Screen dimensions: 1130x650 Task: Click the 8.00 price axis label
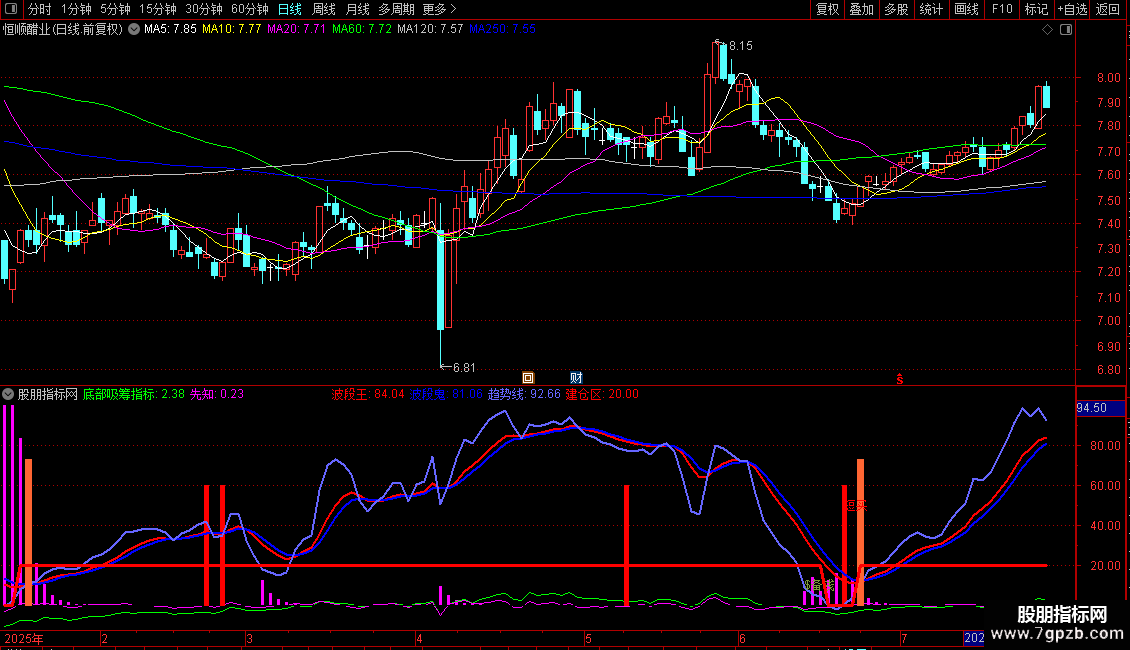coord(1108,78)
